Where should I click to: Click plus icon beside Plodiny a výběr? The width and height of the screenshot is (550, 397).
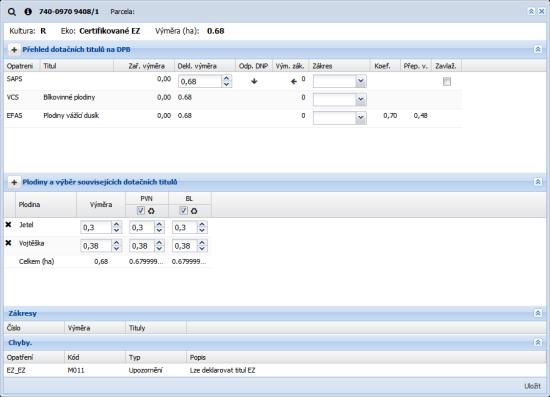tap(14, 182)
